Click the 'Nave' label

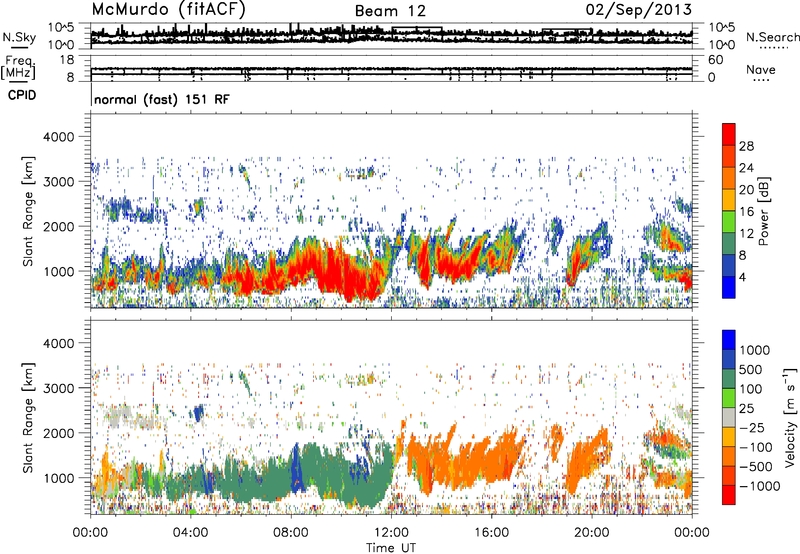(761, 69)
